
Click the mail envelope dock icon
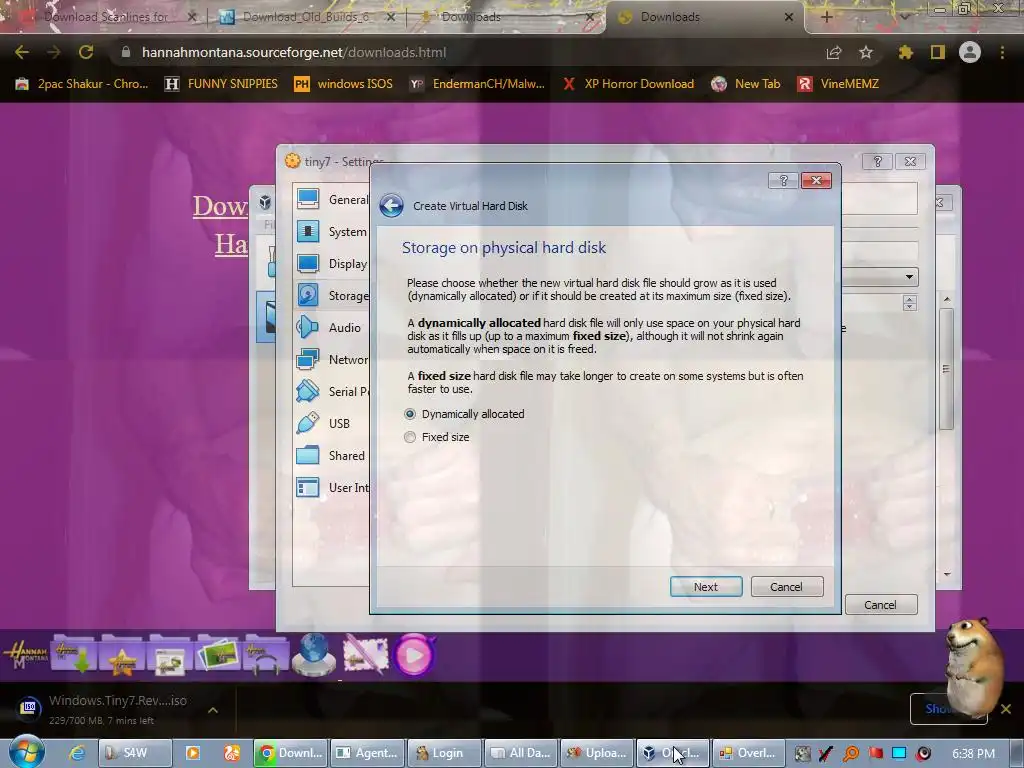[365, 654]
